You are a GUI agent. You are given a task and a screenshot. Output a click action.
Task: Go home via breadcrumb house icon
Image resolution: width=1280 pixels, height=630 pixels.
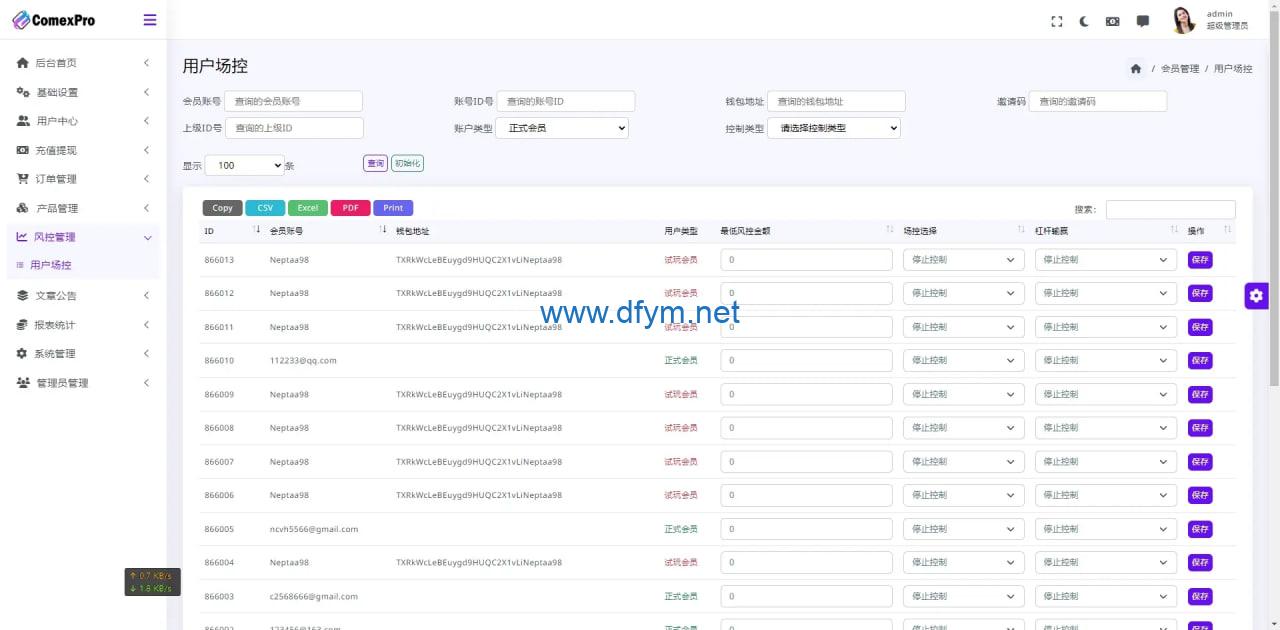pos(1136,69)
